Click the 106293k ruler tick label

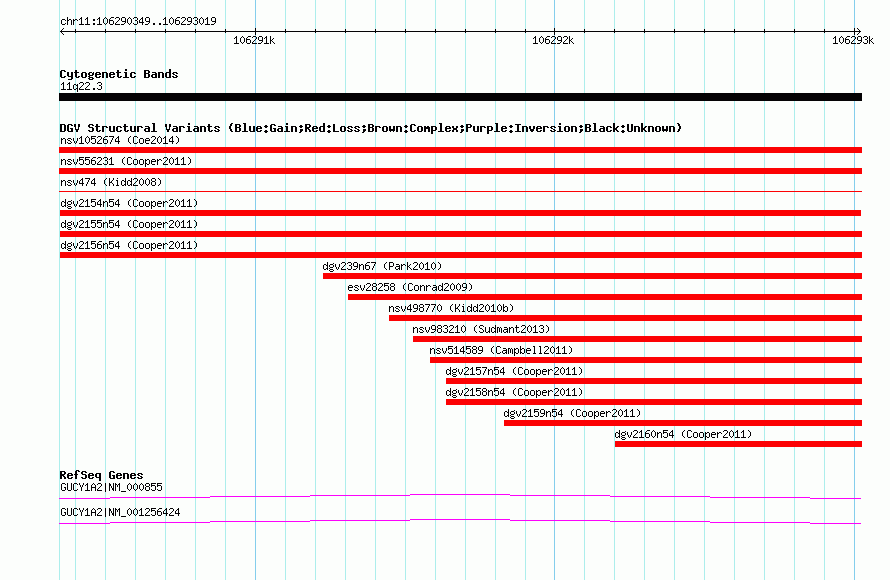coord(853,40)
